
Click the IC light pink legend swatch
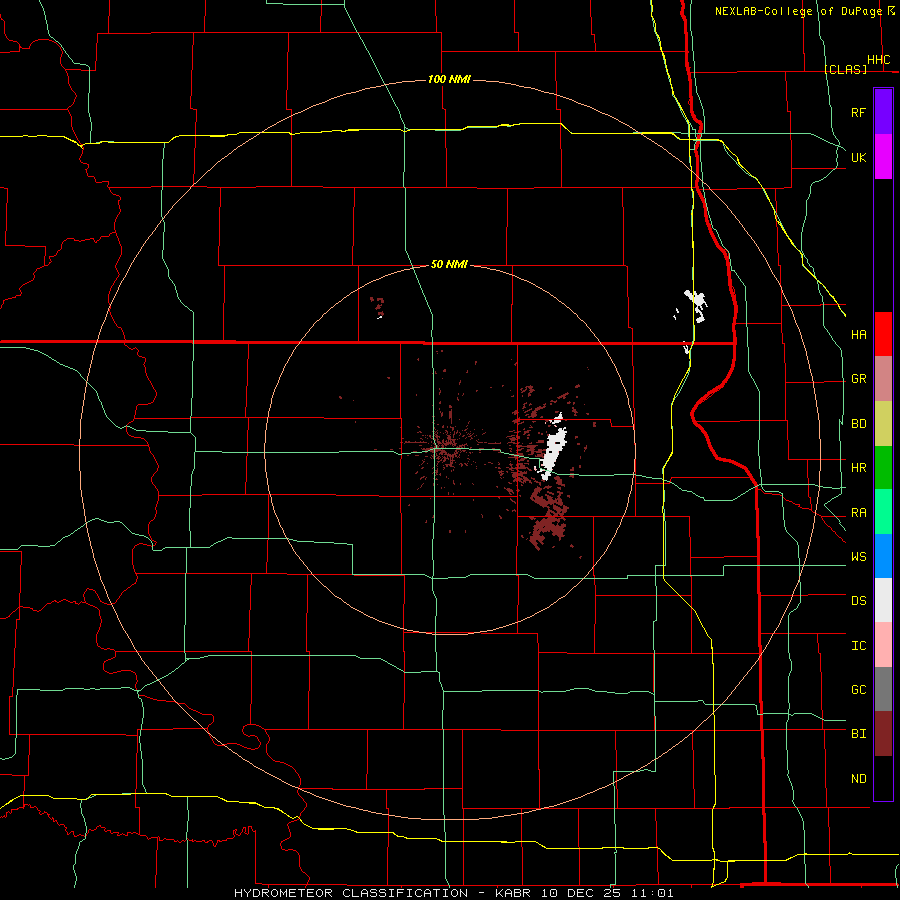[883, 645]
